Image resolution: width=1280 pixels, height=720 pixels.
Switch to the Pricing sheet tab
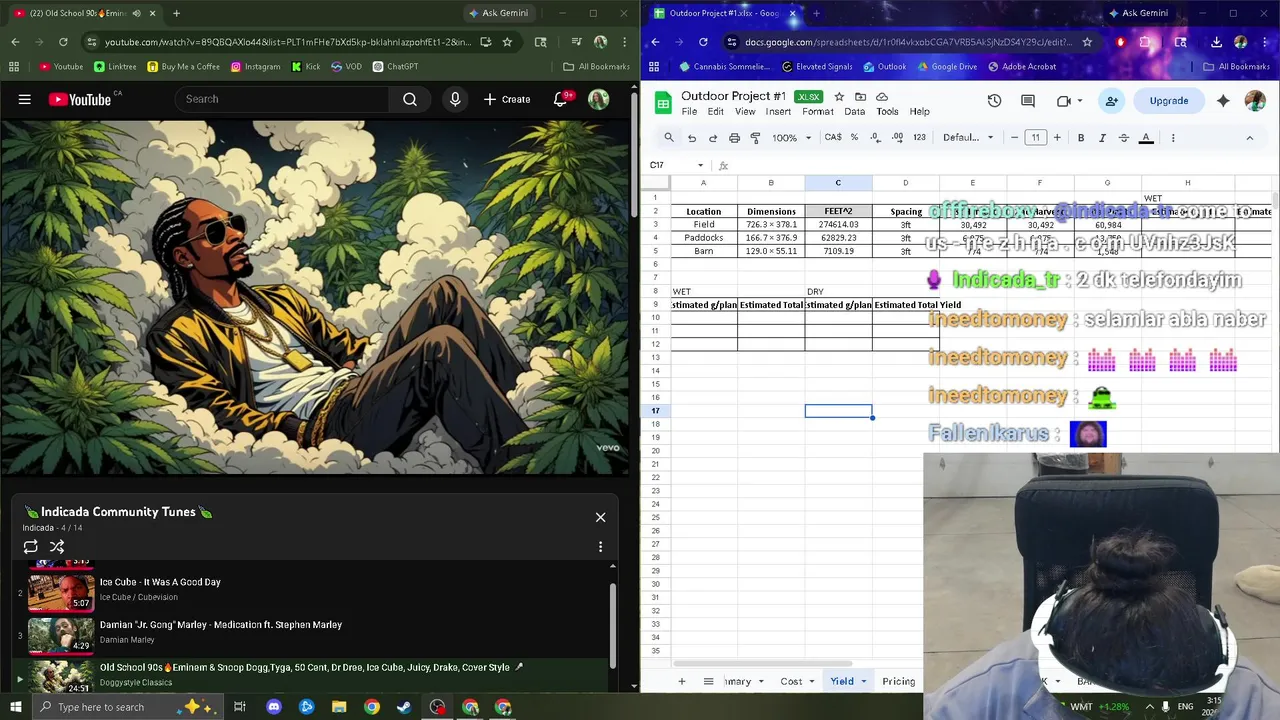tap(898, 681)
